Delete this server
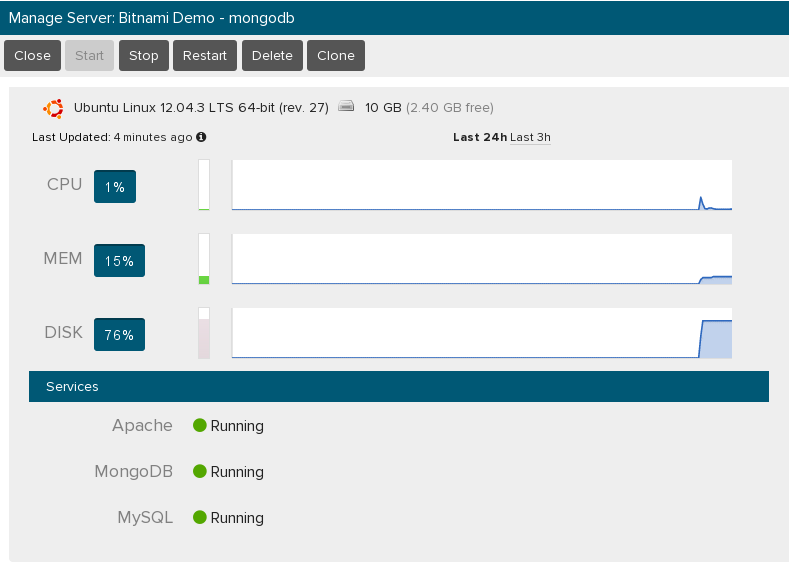The image size is (789, 566). (272, 55)
